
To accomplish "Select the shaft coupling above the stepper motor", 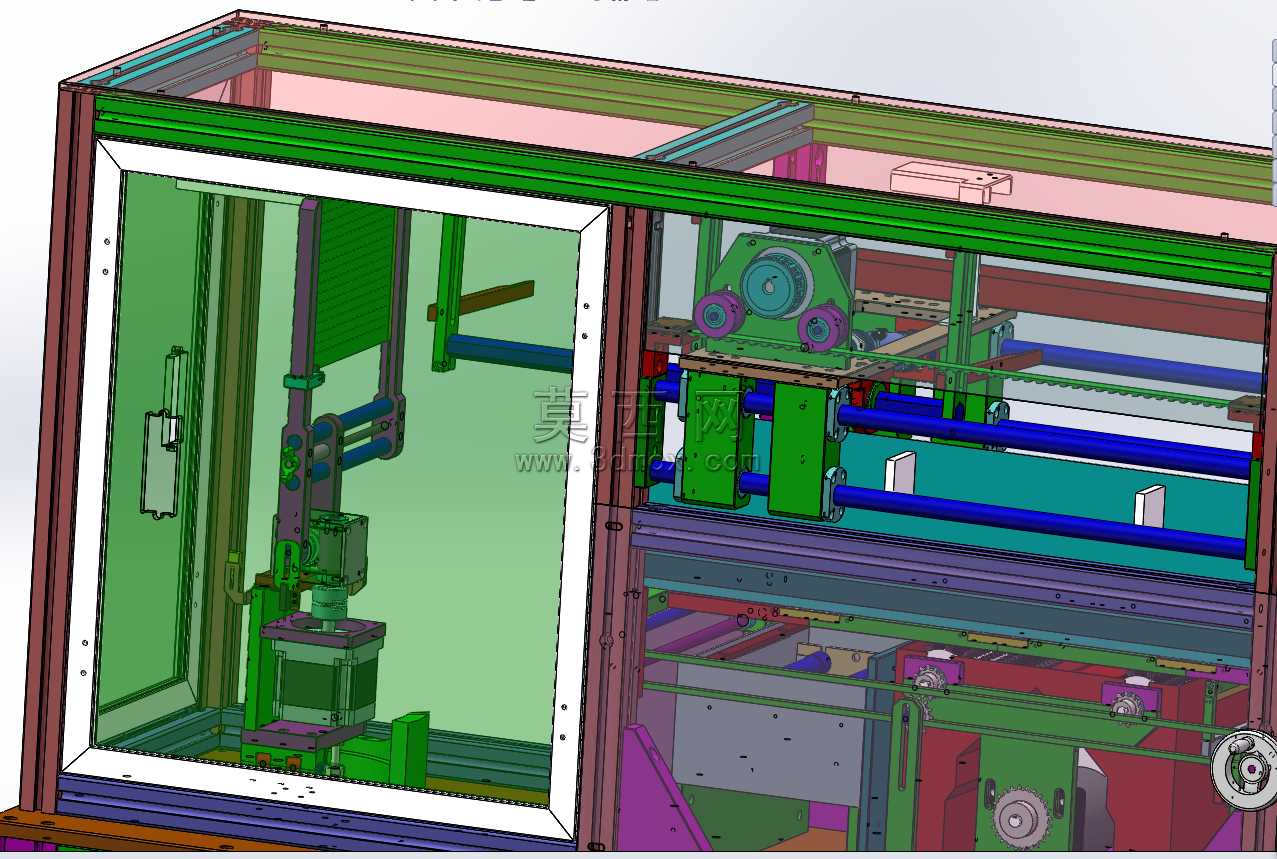I will (331, 604).
